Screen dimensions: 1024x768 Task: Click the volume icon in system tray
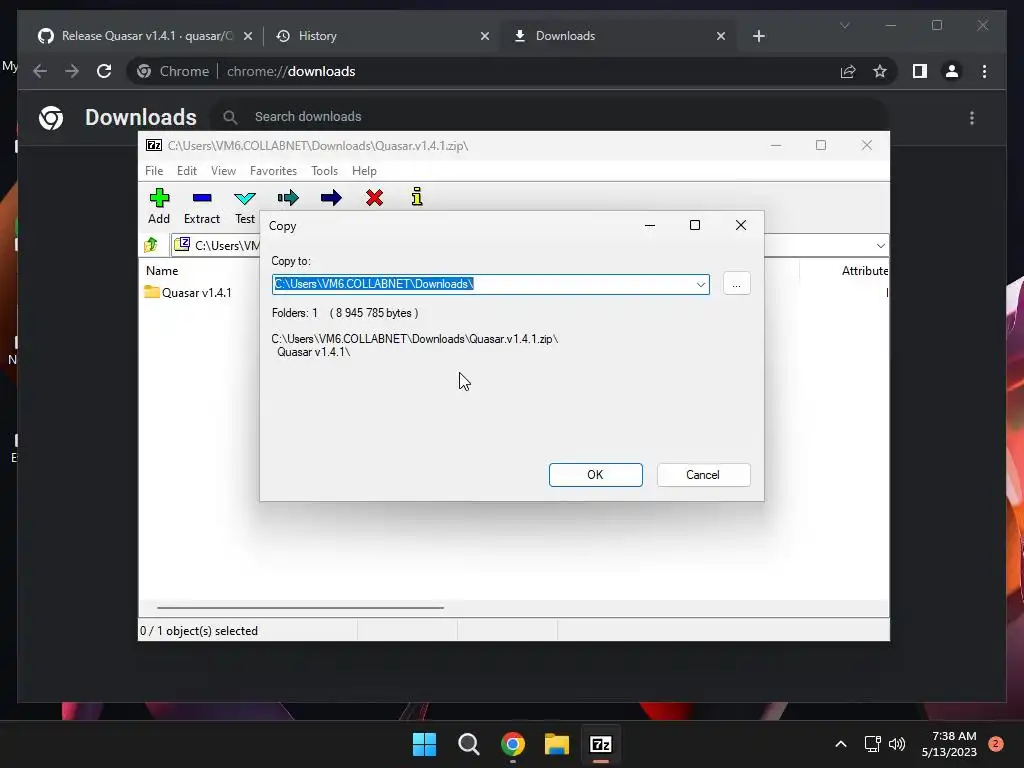click(x=897, y=744)
